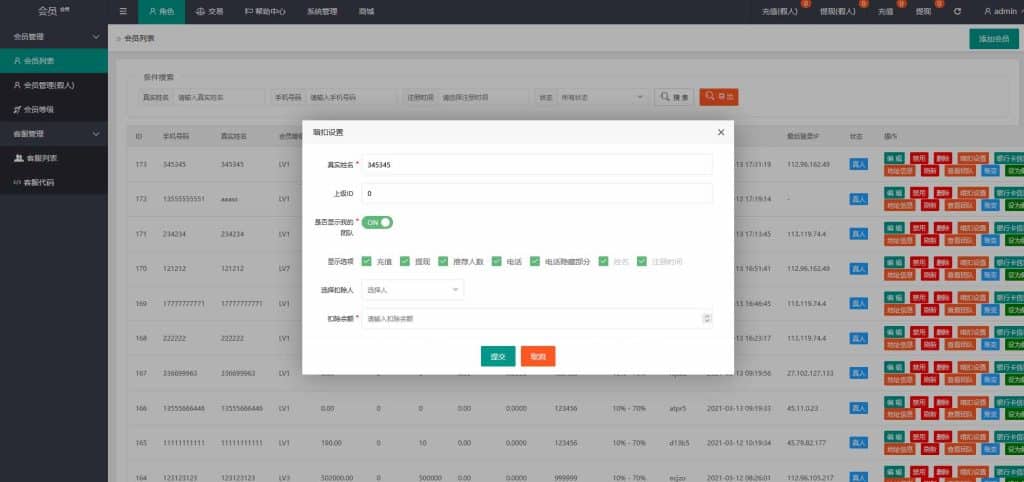Click the 会员列表 breadcrumb title
Image resolution: width=1024 pixels, height=482 pixels.
coord(139,39)
